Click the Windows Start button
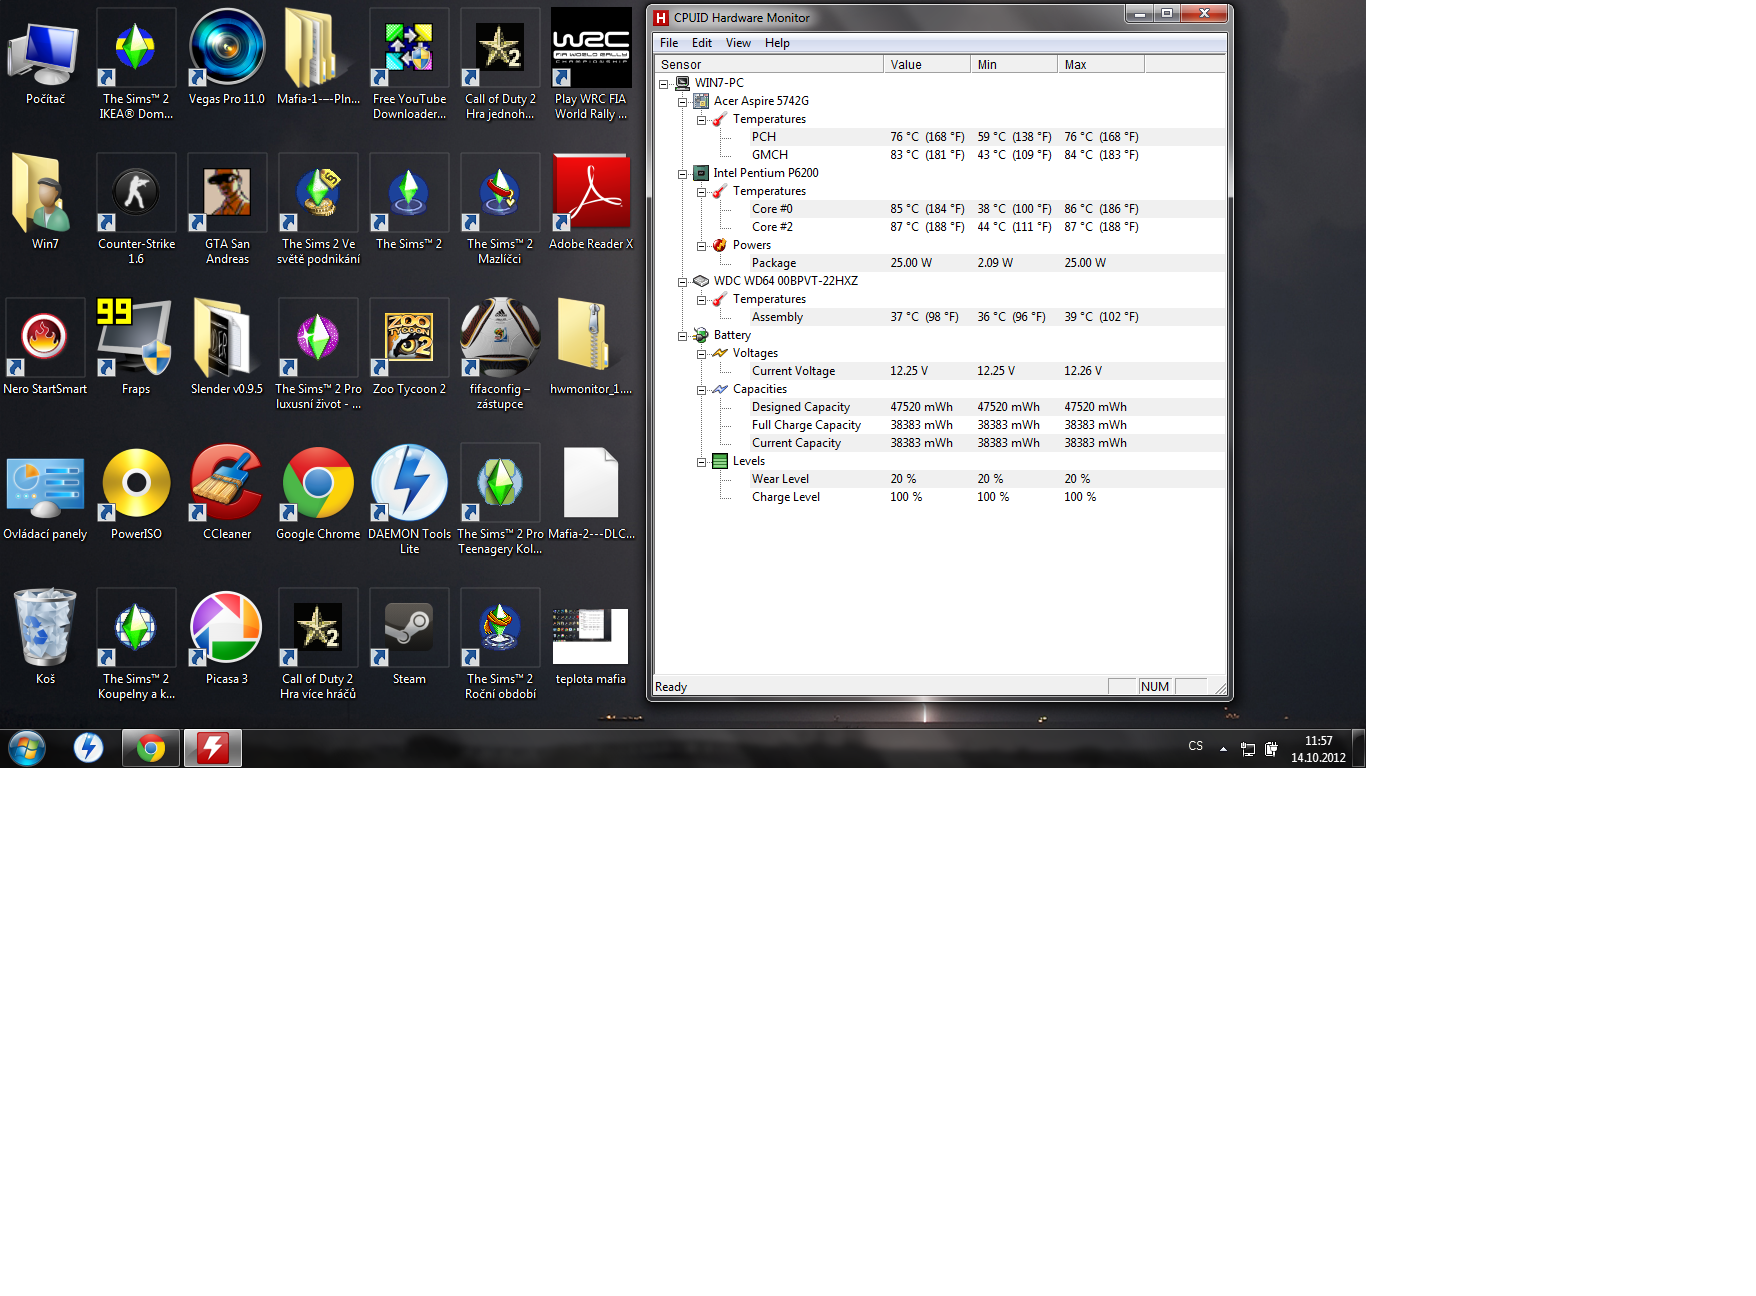The image size is (1756, 1296). pos(27,748)
